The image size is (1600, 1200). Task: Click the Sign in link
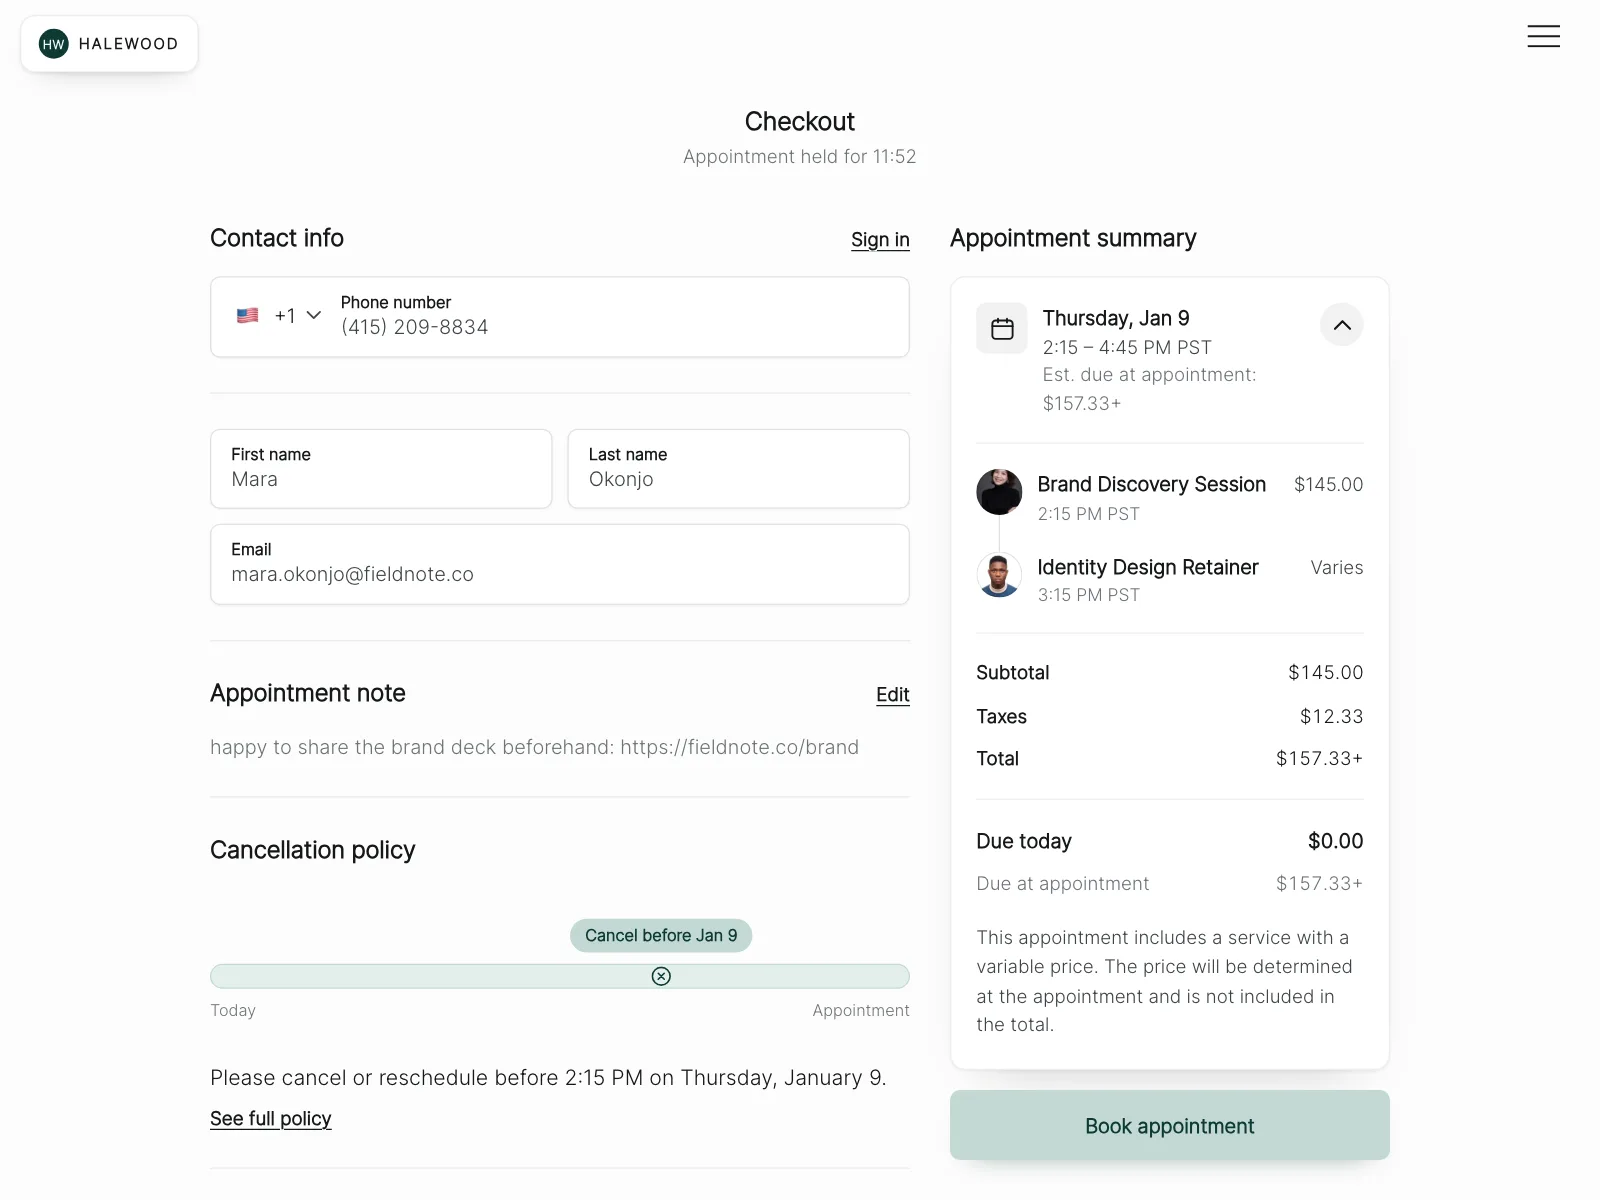click(880, 240)
